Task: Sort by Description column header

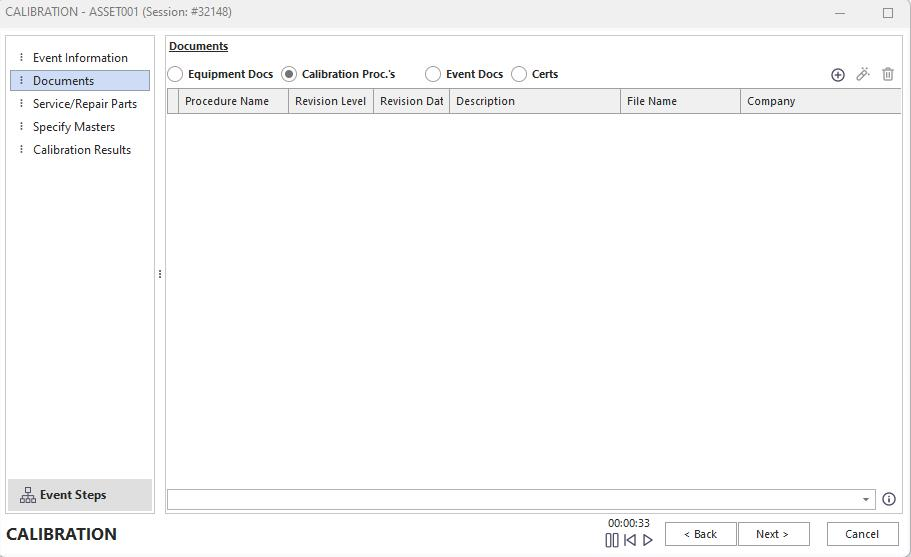Action: pos(535,101)
